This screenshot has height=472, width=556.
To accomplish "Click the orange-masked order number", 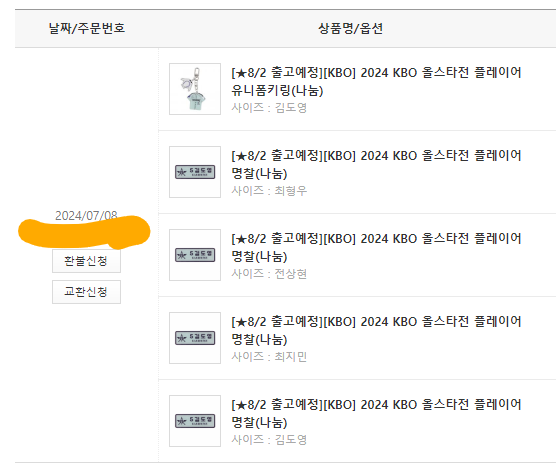I will coord(84,232).
